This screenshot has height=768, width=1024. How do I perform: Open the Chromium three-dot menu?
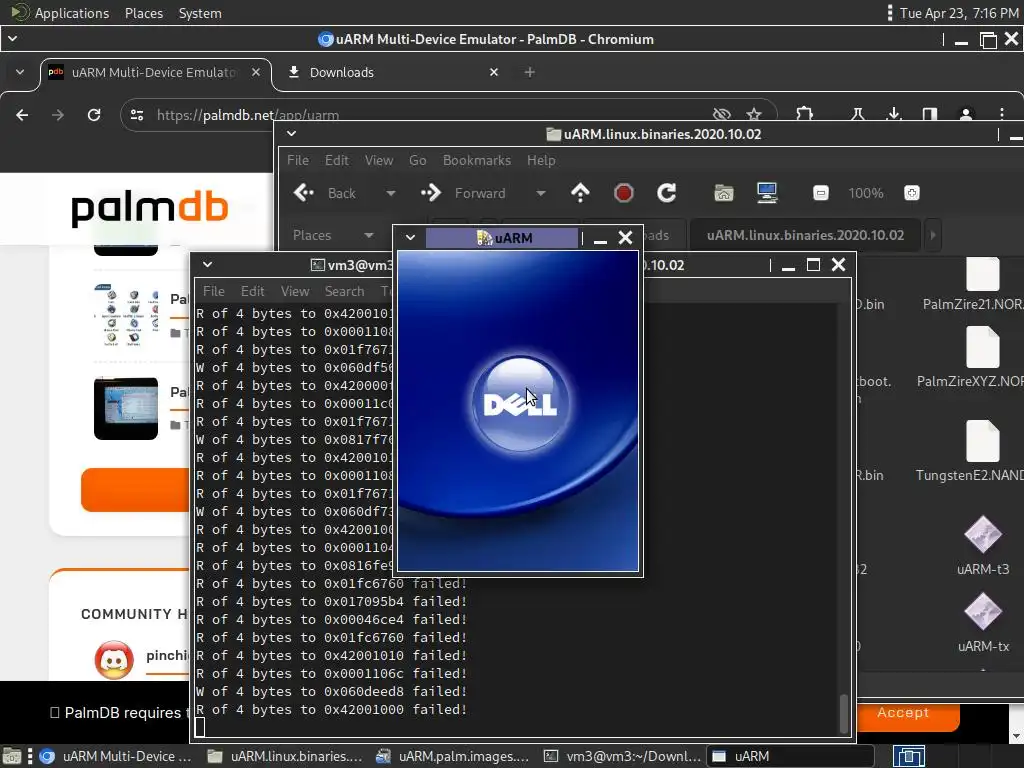coord(1002,115)
